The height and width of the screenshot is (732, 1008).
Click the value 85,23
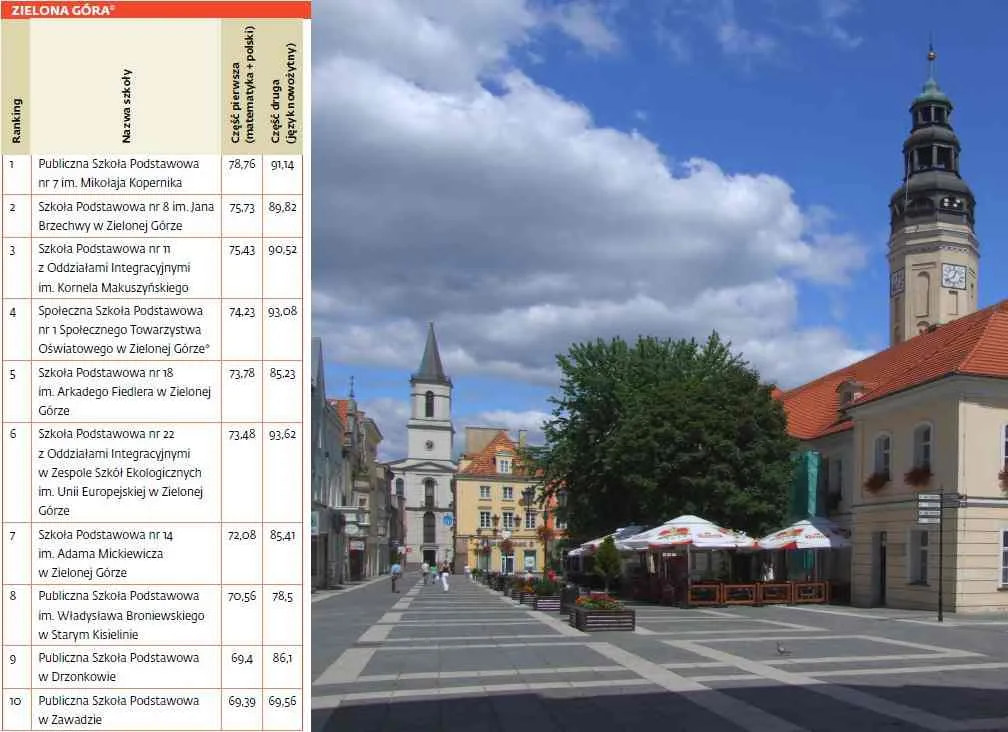(x=282, y=373)
